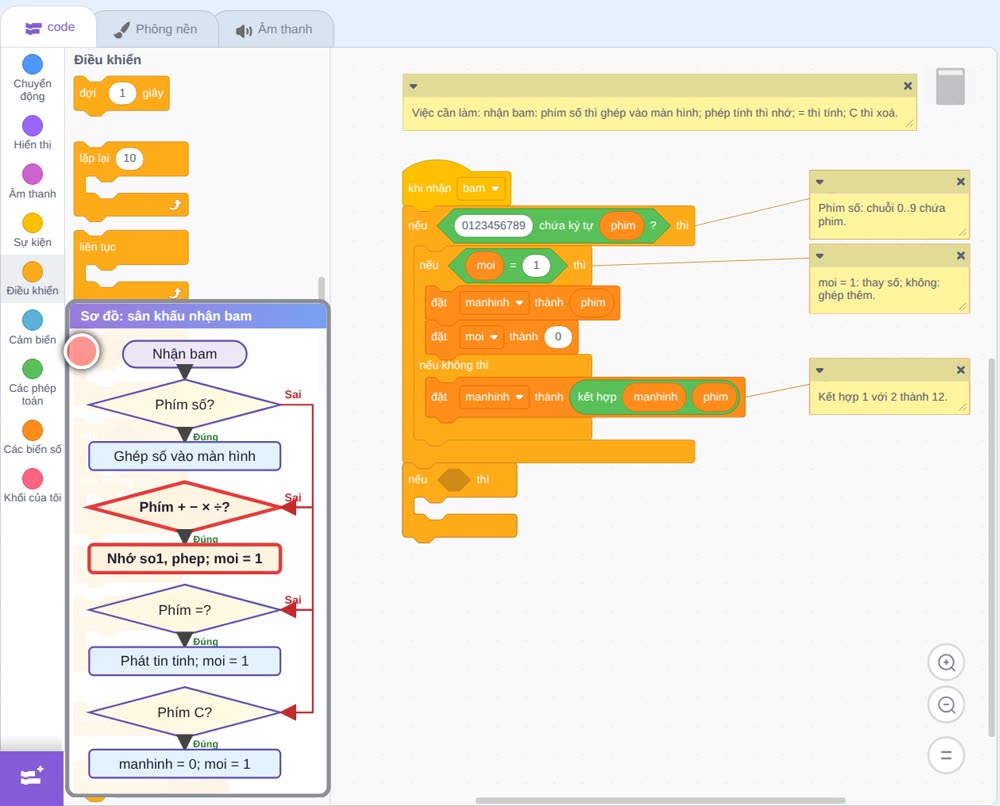Select the Các biến số category
The image size is (1000, 806).
pyautogui.click(x=32, y=437)
